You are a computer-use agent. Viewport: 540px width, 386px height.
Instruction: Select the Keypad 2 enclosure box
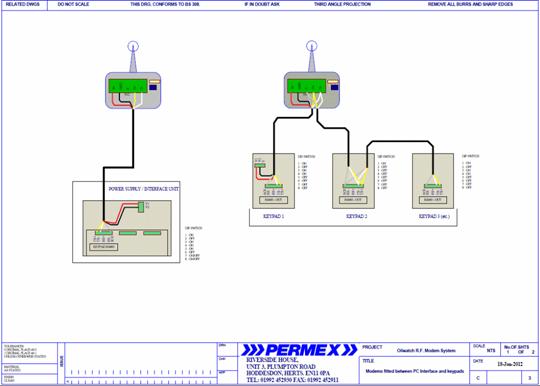[353, 181]
